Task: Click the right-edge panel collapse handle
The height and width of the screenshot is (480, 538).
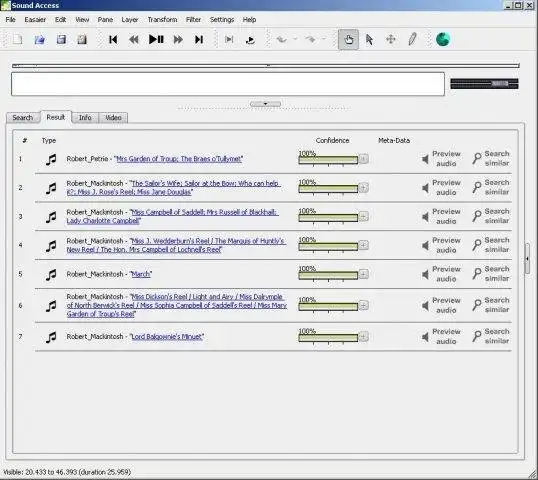Action: [527, 259]
